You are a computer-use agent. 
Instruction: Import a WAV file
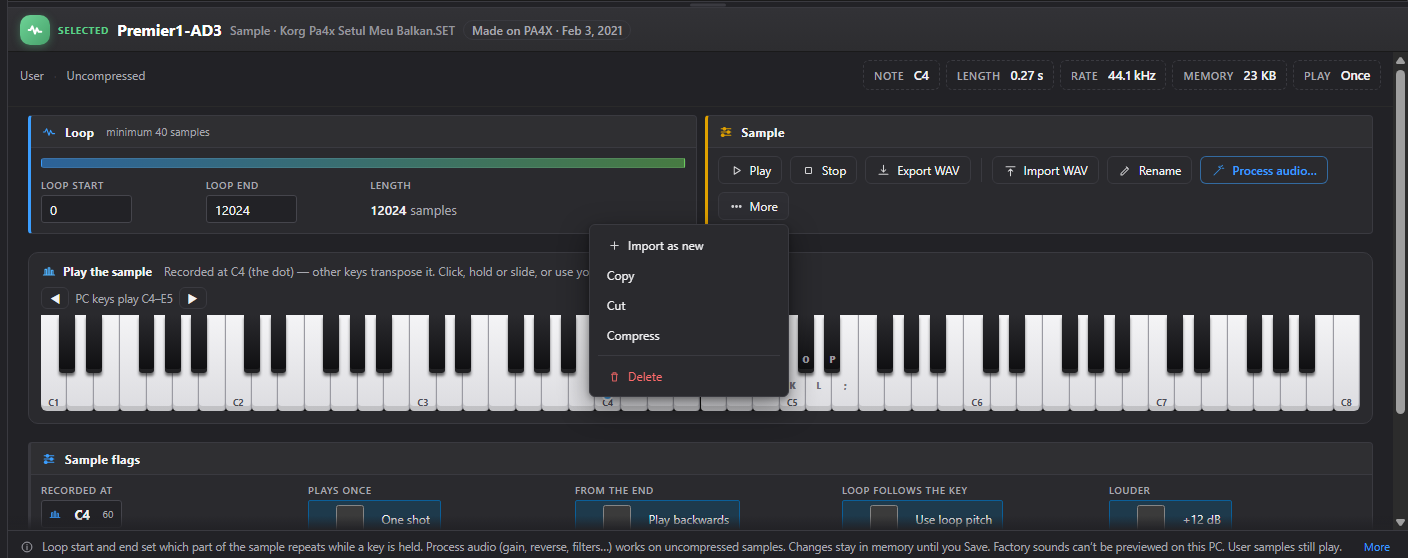pos(1045,171)
